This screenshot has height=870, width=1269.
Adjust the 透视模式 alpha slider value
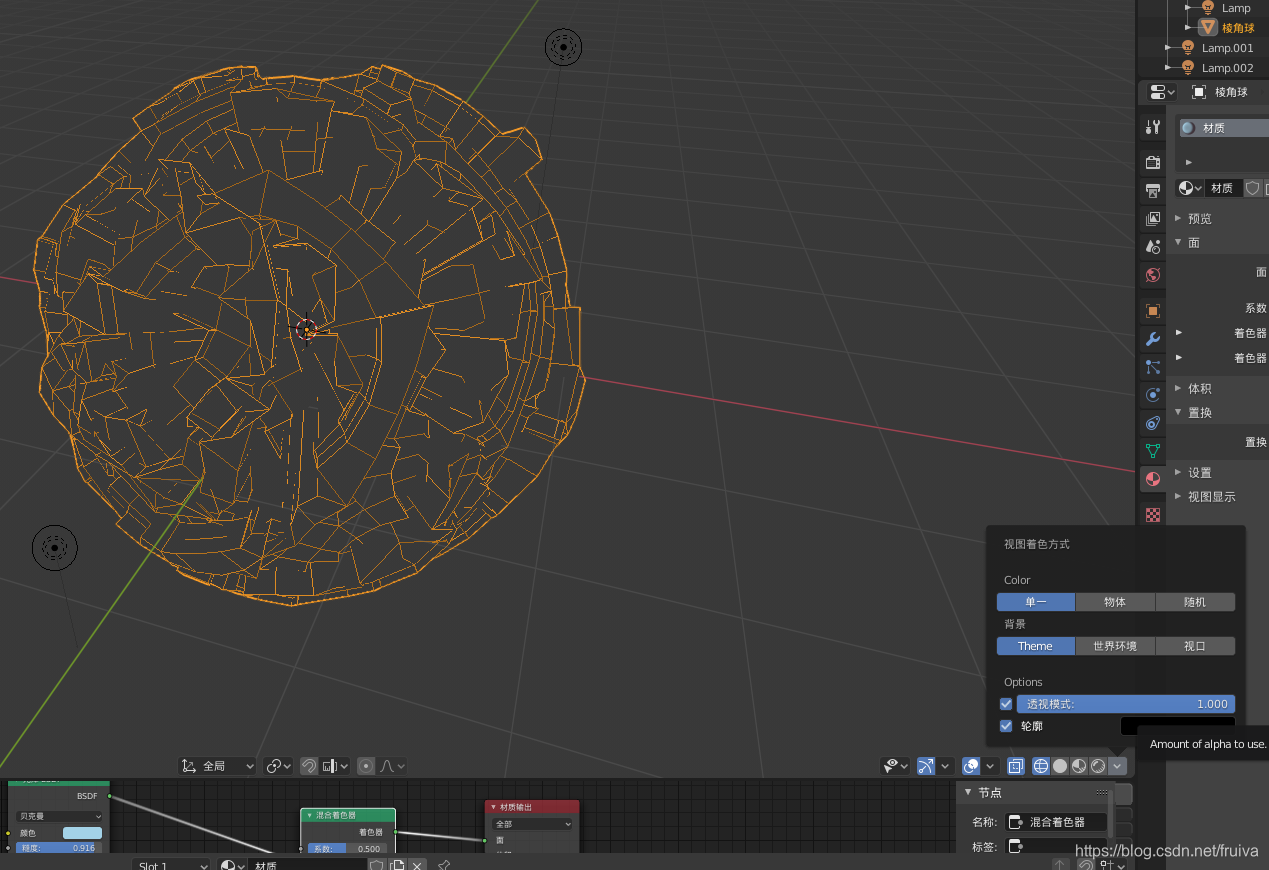(1126, 704)
